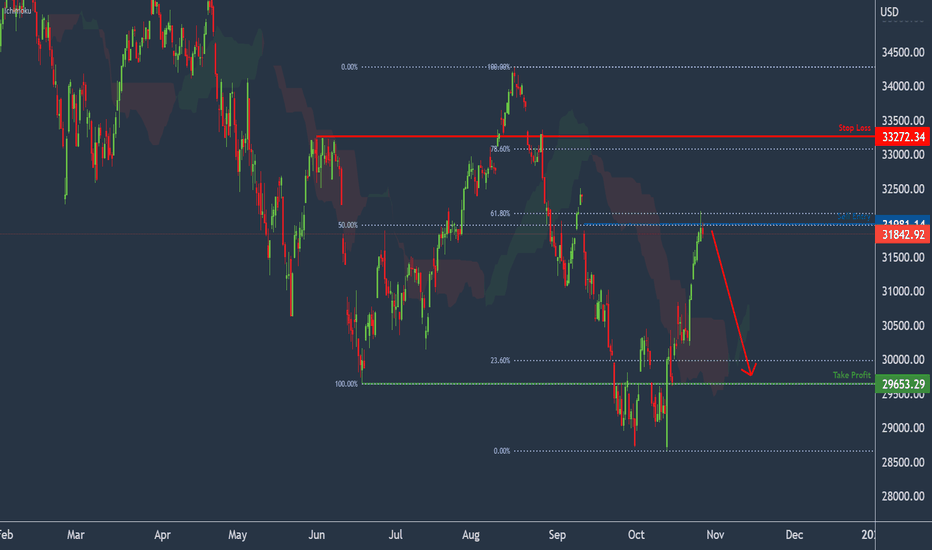Select the Take Profit line label
The width and height of the screenshot is (932, 550).
tap(851, 375)
